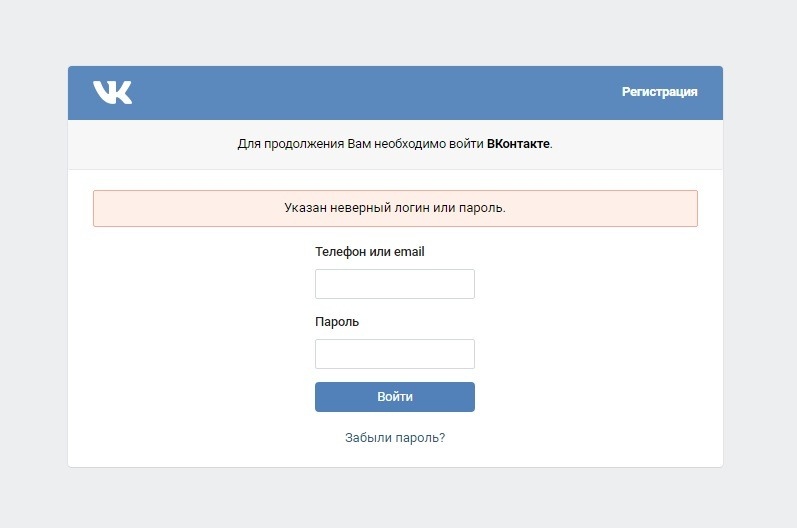Click the Для продолжения notice text
The height and width of the screenshot is (528, 797).
coord(360,144)
